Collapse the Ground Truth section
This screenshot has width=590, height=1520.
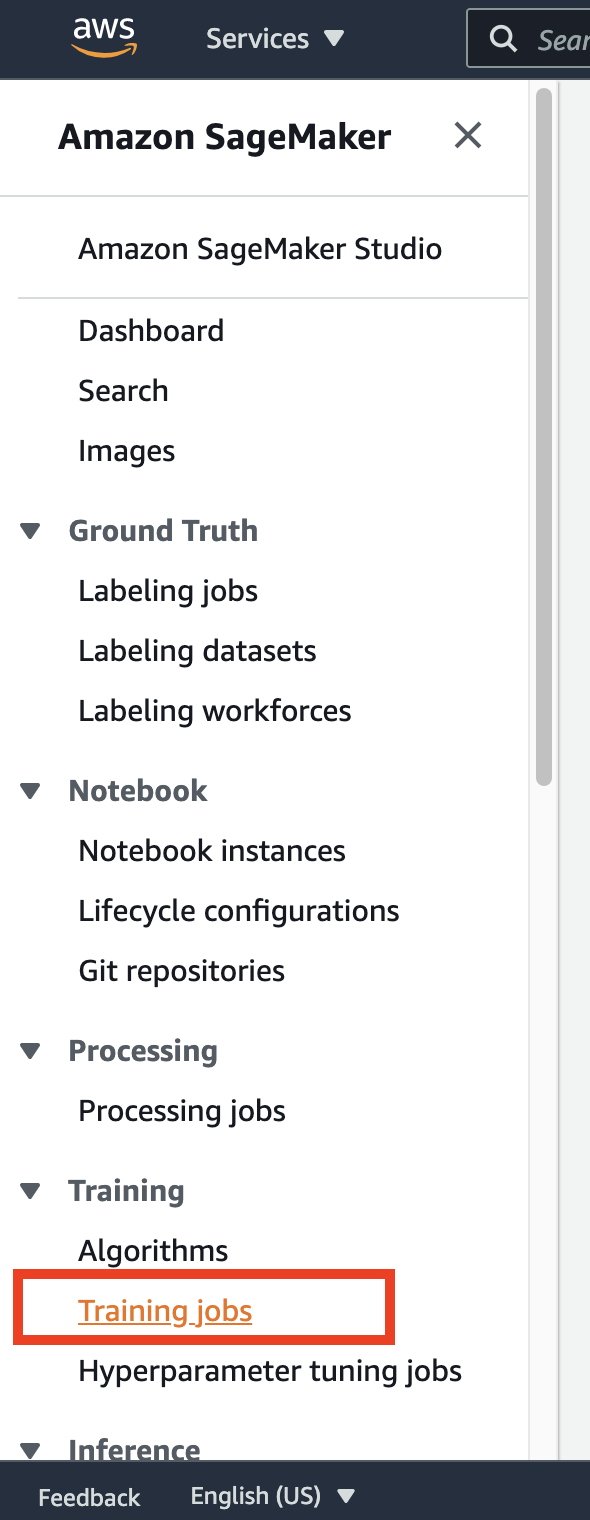click(x=31, y=531)
